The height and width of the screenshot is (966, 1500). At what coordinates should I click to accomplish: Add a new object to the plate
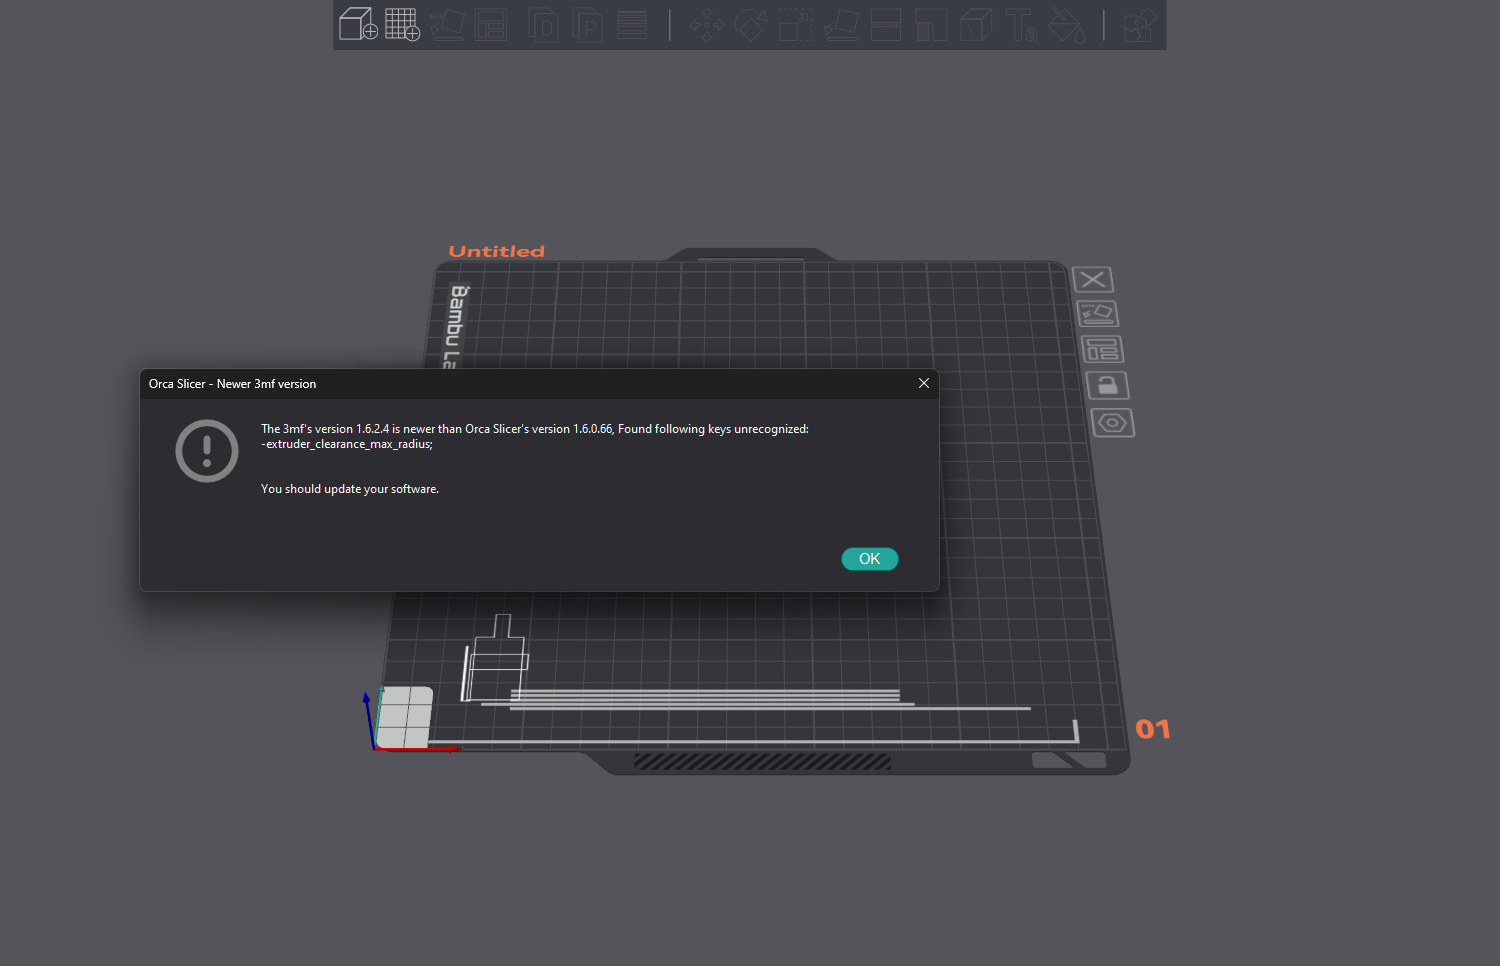click(357, 24)
